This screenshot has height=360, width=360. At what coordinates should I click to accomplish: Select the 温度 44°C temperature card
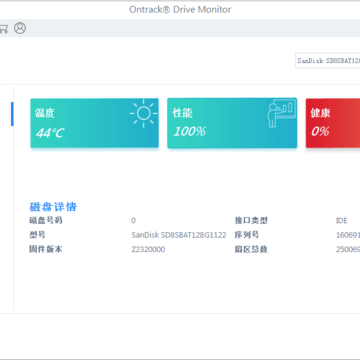94,123
